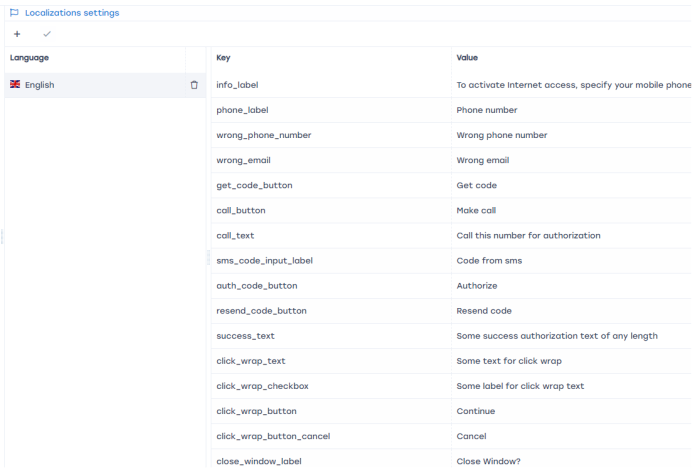Edit the 'Make call' value cell

click(476, 210)
